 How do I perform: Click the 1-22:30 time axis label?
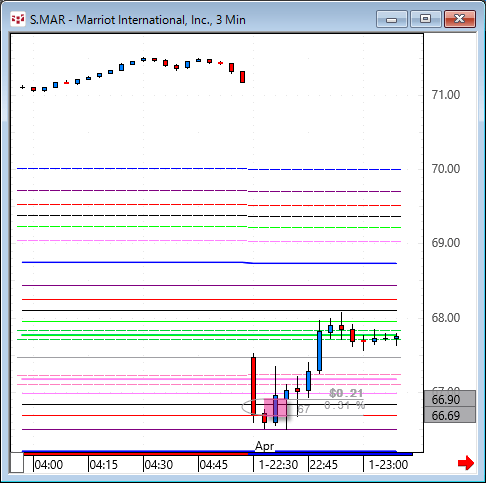278,465
